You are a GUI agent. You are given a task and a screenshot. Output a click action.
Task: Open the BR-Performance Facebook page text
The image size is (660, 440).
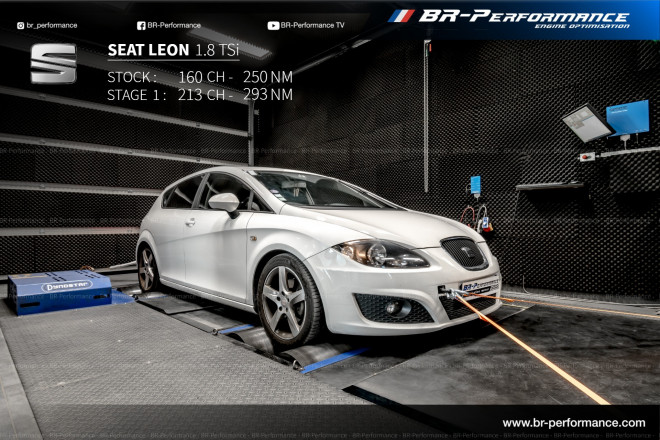[173, 25]
